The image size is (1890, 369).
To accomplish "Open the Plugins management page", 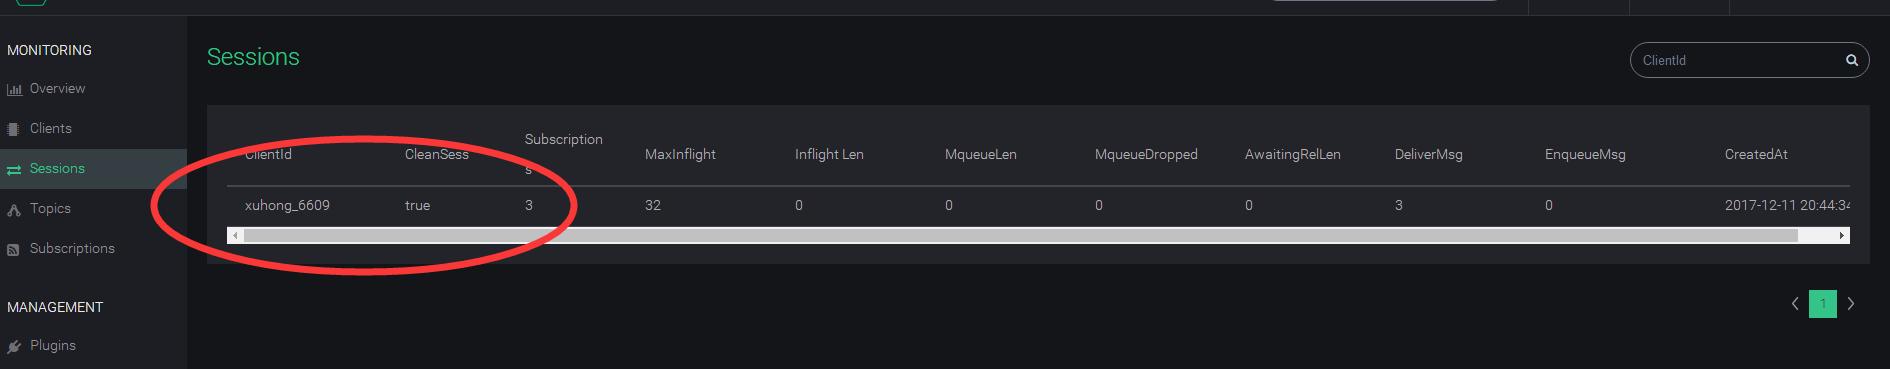I will (53, 345).
